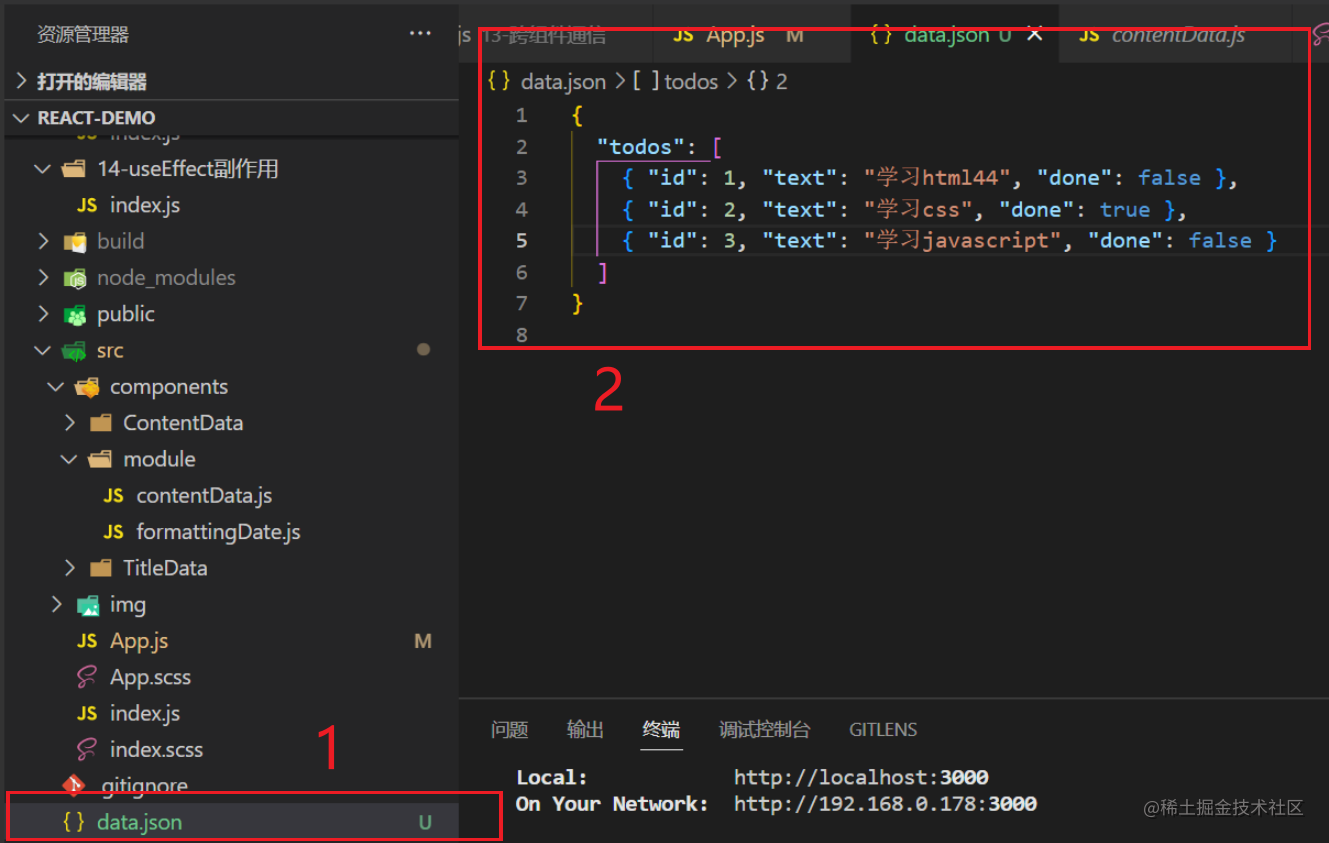Open index.js under src folder
The height and width of the screenshot is (843, 1329).
144,713
